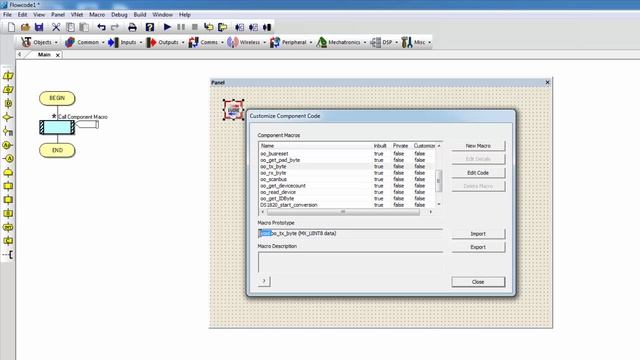This screenshot has width=640, height=360.
Task: Click the New Macro button
Action: coord(478,146)
